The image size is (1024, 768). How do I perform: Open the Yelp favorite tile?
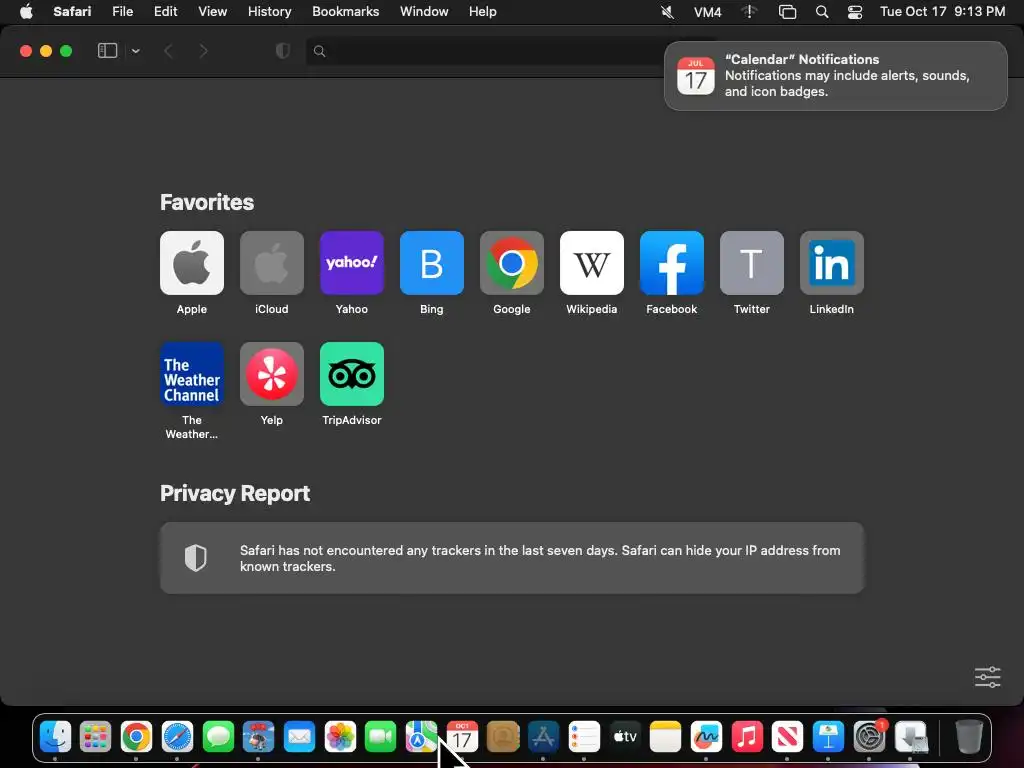tap(272, 374)
